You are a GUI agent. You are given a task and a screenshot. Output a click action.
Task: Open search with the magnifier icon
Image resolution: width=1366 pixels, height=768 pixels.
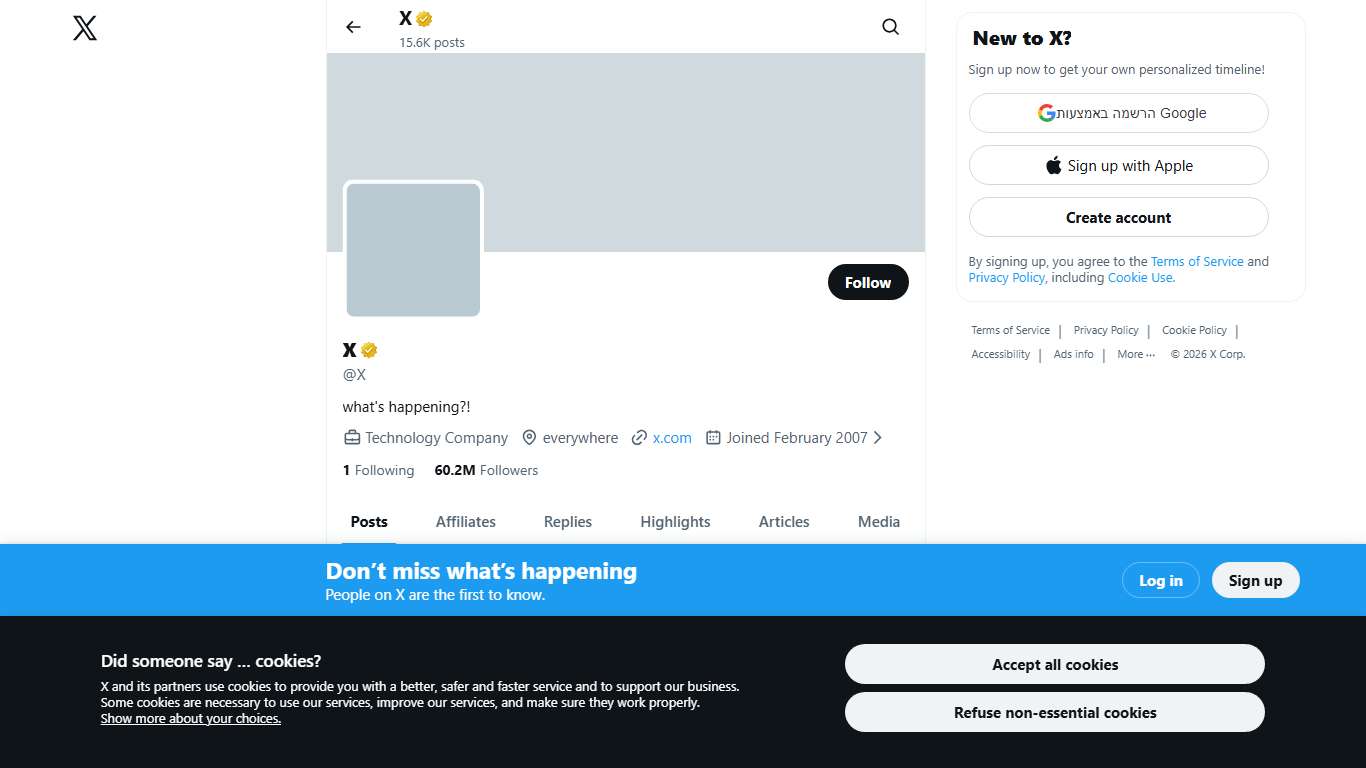click(890, 27)
